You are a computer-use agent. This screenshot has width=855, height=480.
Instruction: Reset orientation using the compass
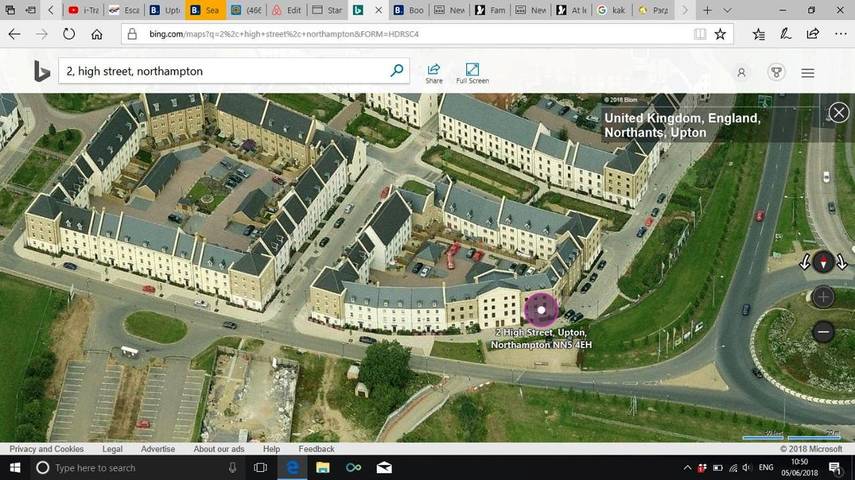point(823,263)
